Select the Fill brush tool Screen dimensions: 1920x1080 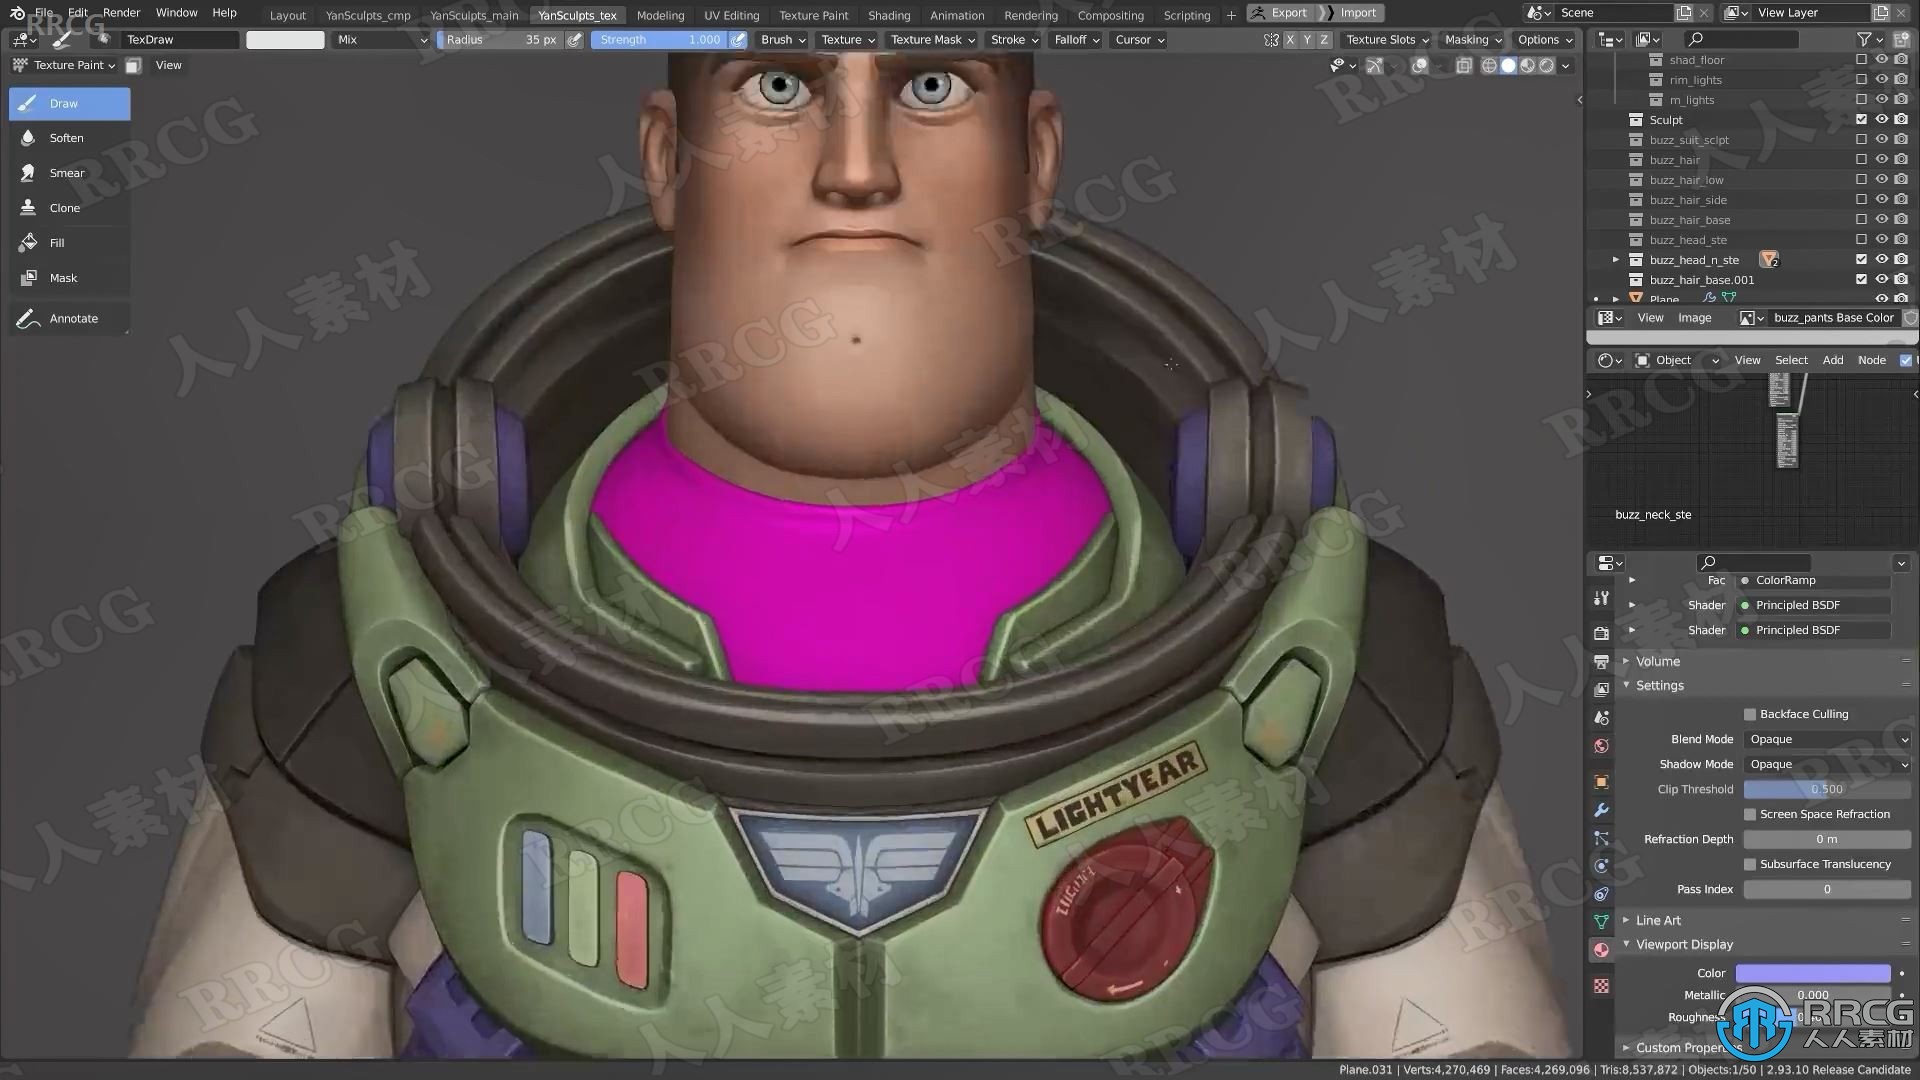pos(55,241)
